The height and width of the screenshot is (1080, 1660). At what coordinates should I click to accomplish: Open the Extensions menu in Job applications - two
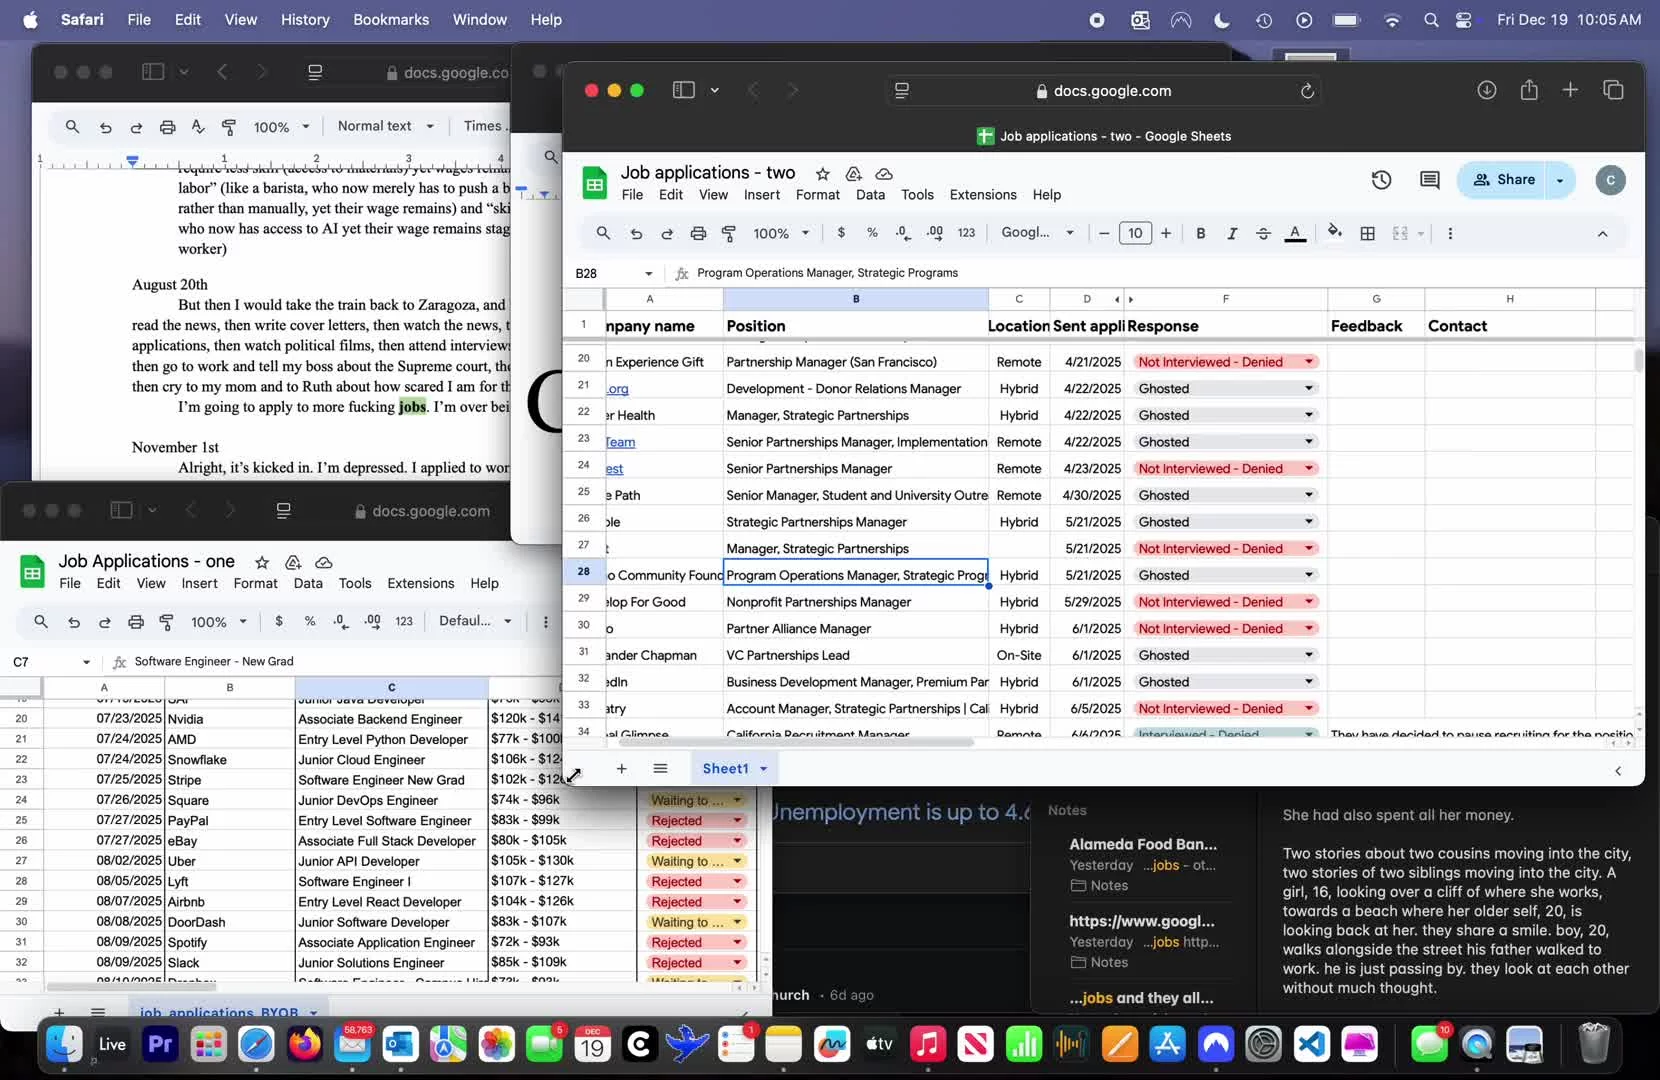982,195
